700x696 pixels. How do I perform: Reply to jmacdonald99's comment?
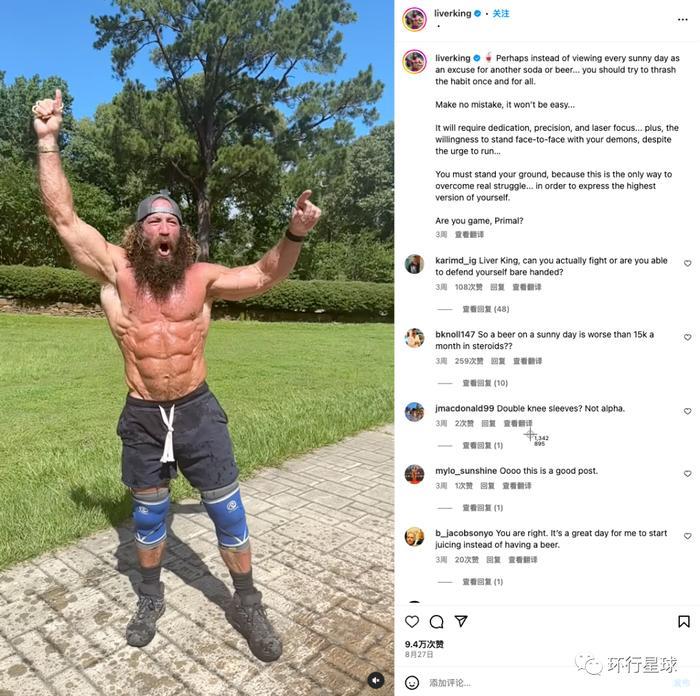click(488, 423)
